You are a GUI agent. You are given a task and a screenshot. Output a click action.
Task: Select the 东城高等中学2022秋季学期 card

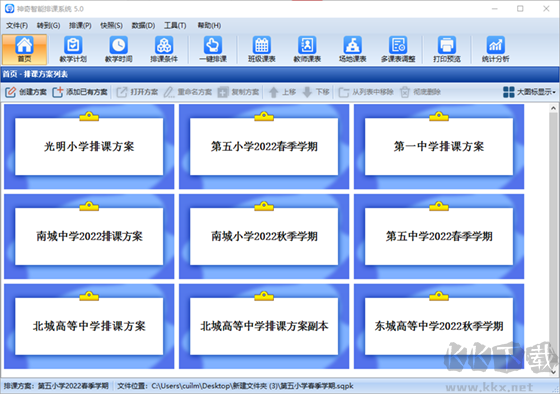[439, 326]
